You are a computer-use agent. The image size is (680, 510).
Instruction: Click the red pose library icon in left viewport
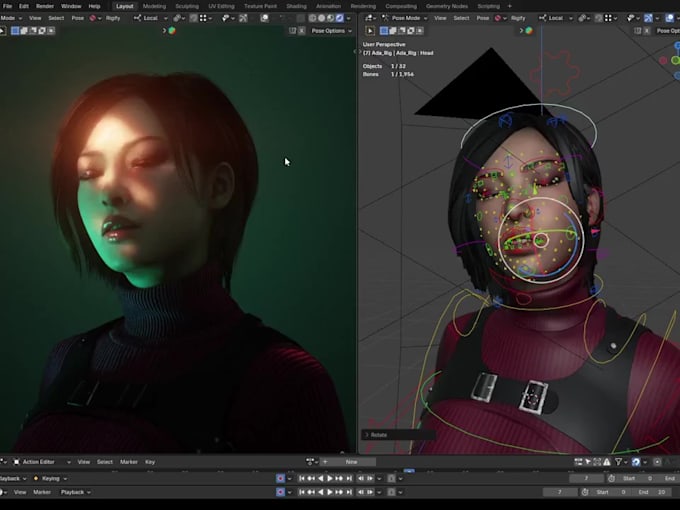(x=92, y=18)
